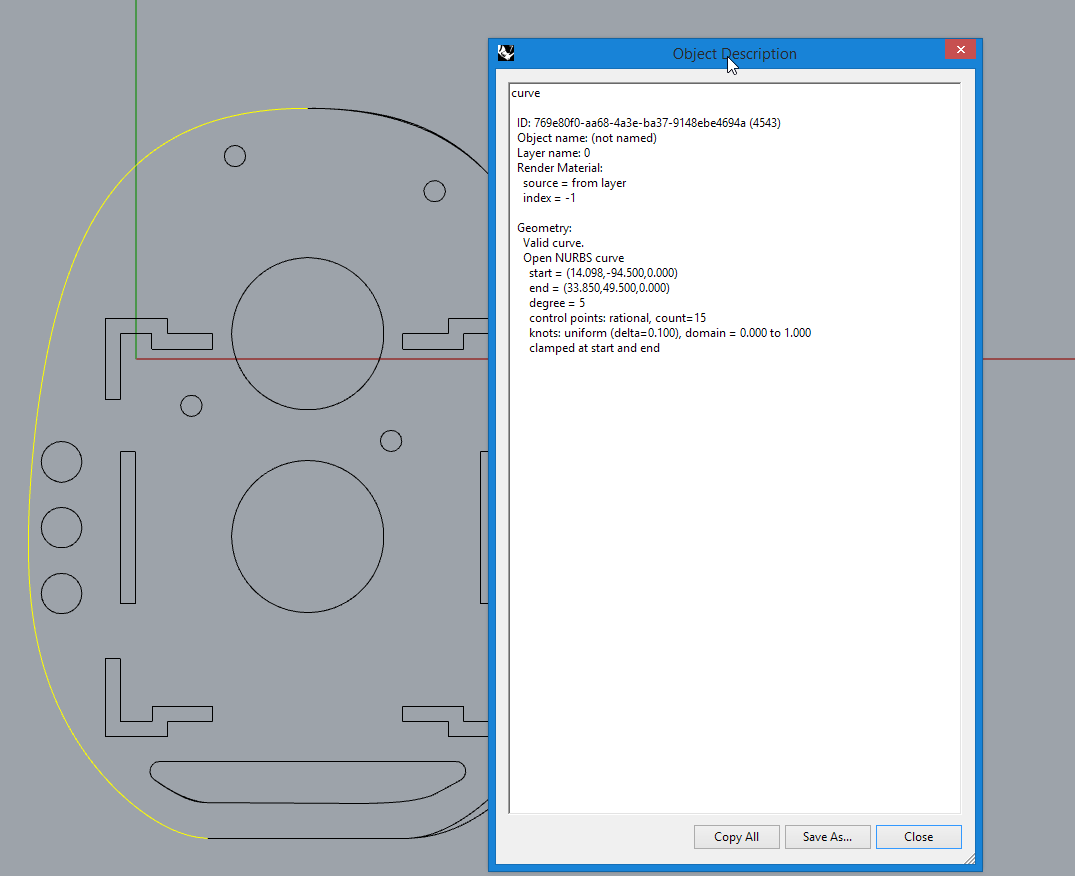Click the word curve at top of description
Screen dimensions: 1075x876
pos(525,92)
